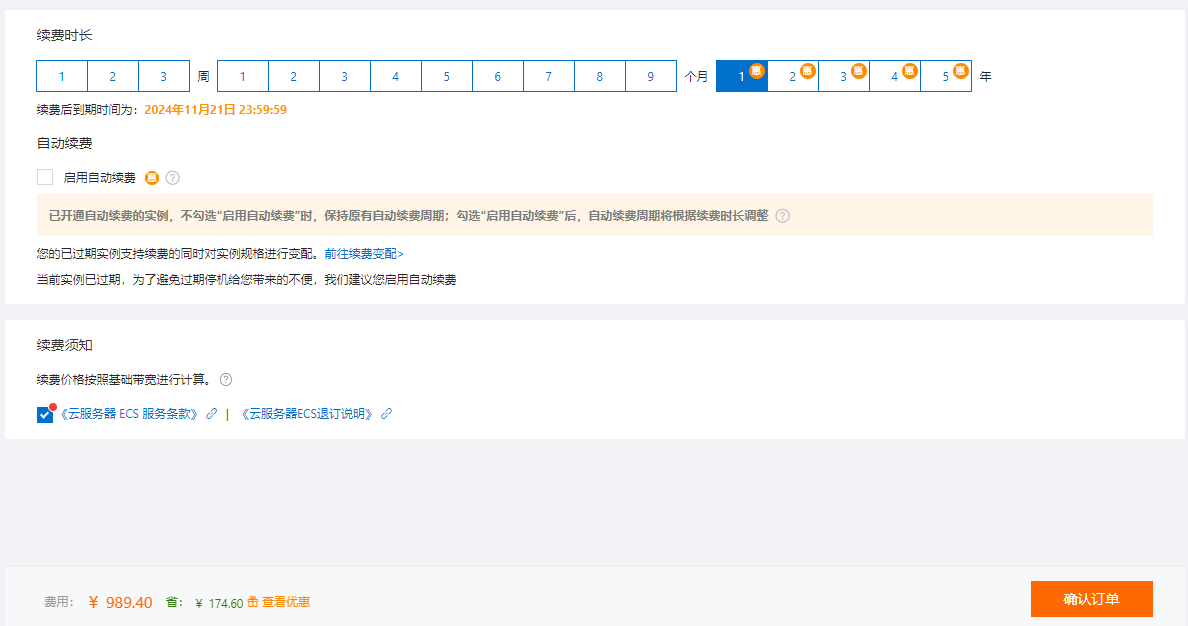Uncheck the ECS service terms agreement checkbox
The height and width of the screenshot is (626, 1188).
44,412
